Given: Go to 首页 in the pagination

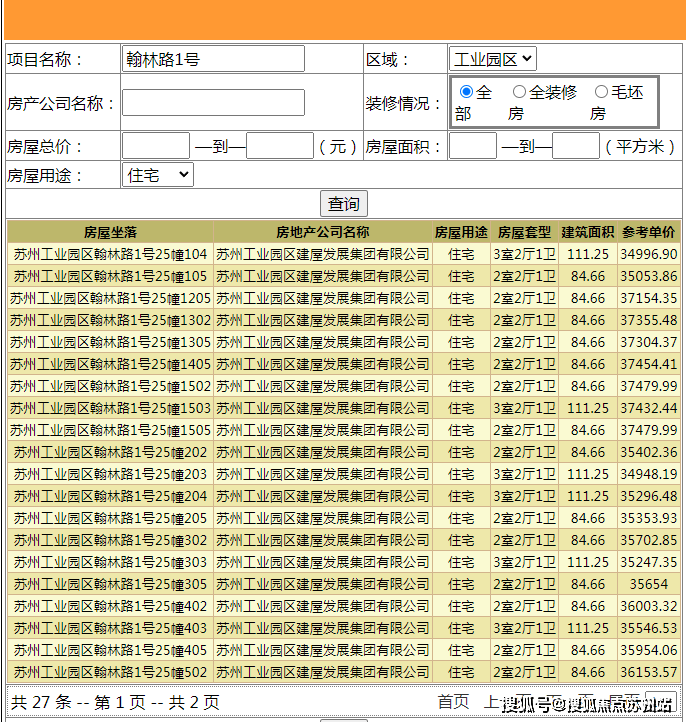Looking at the screenshot, I should [x=453, y=702].
